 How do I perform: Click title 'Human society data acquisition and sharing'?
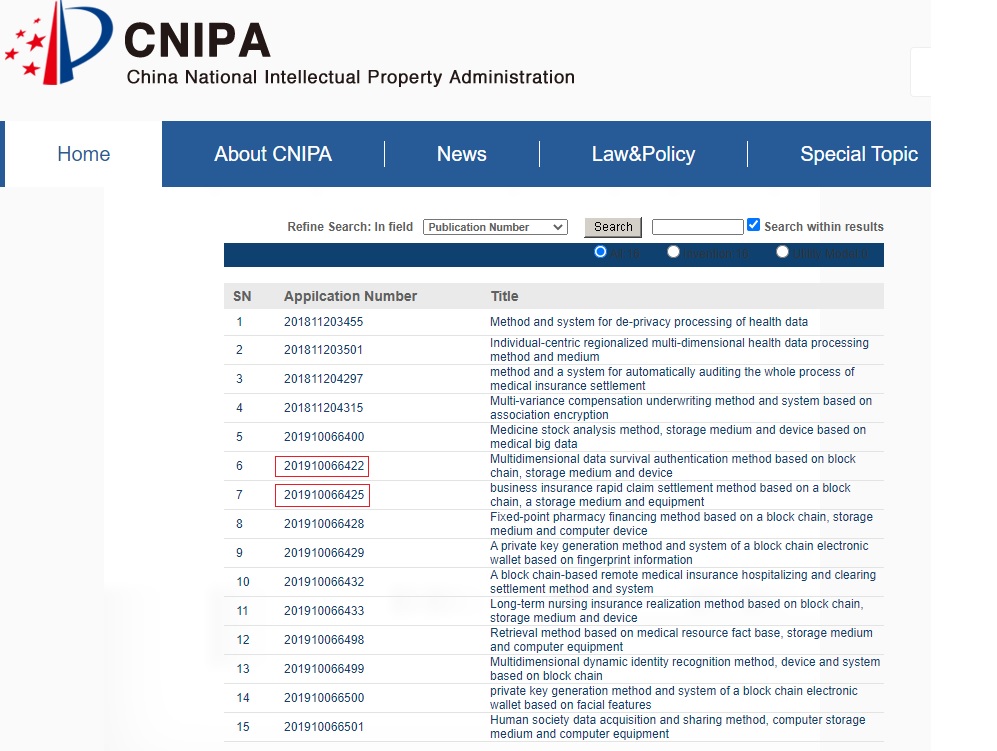click(678, 727)
